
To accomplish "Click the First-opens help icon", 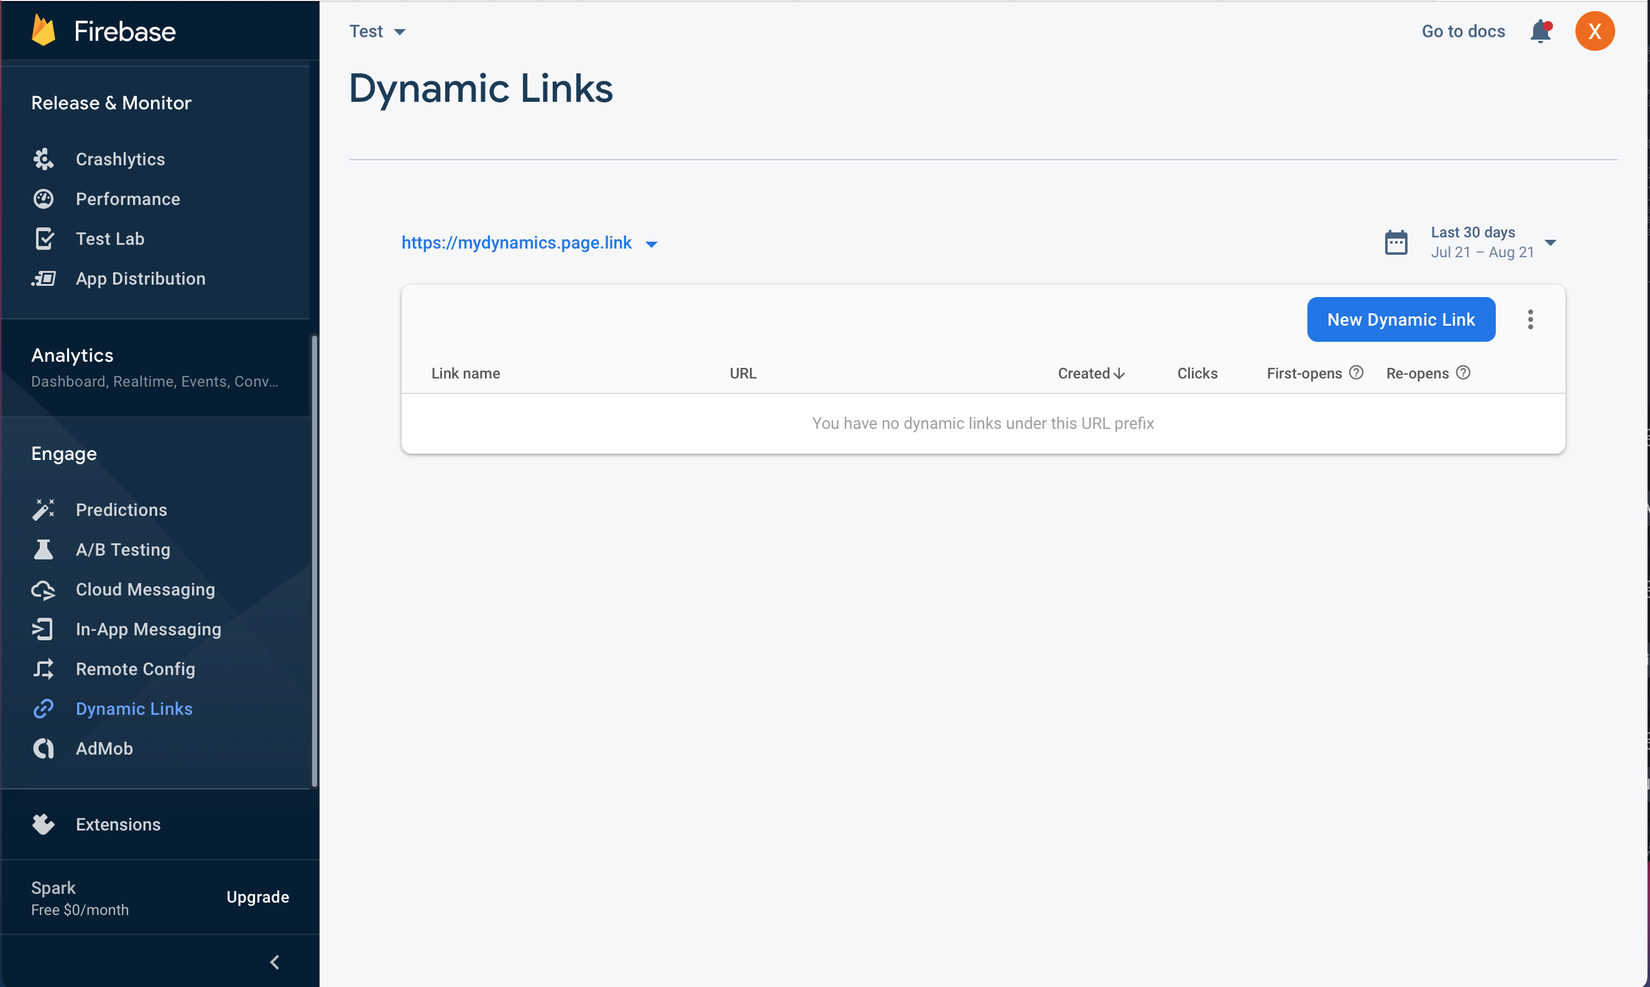I will tap(1356, 373).
